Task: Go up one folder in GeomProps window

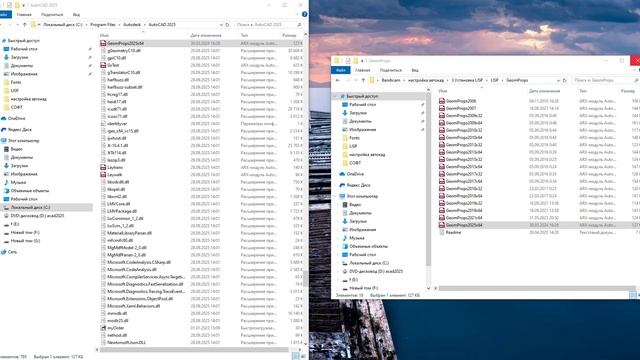Action: click(x=363, y=80)
